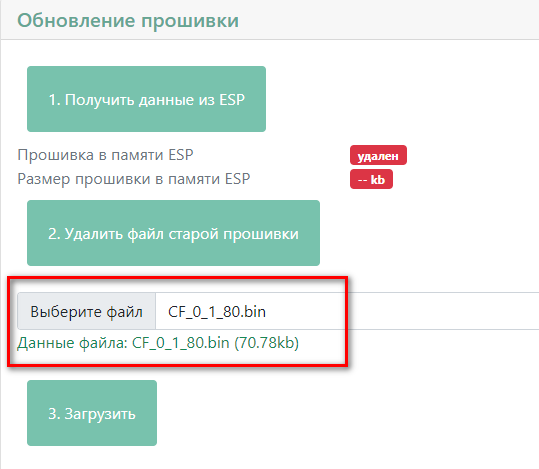Click the red '-- kb' size badge
This screenshot has width=539, height=469.
pos(371,179)
